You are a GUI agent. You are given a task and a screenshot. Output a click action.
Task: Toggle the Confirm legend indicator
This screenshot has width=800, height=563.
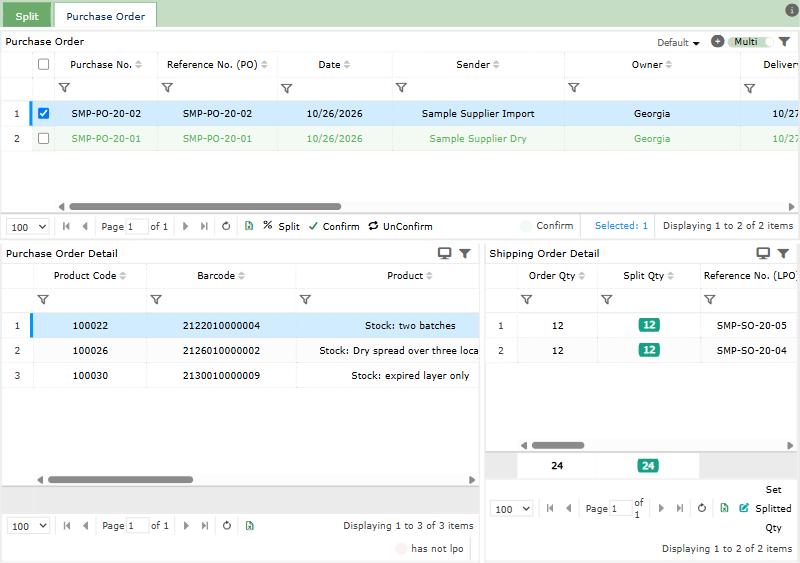click(526, 226)
